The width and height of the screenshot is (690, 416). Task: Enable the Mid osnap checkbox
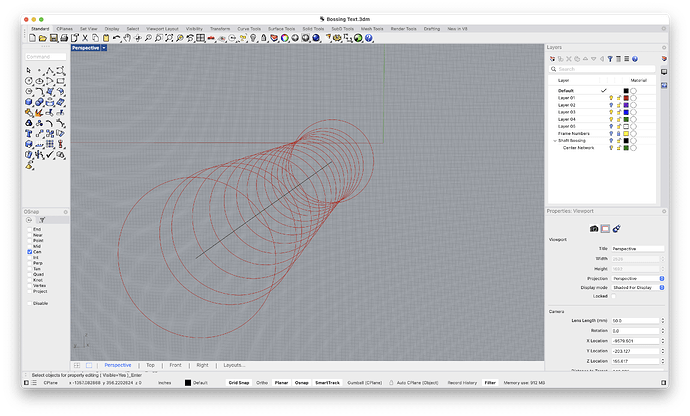pos(29,246)
